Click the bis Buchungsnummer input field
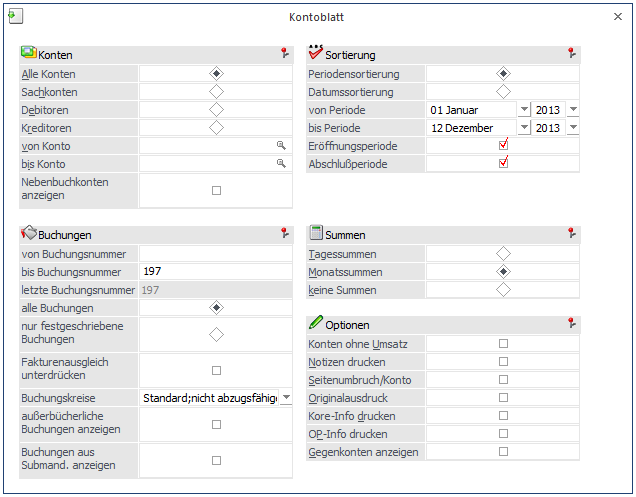The height and width of the screenshot is (497, 636). (215, 272)
